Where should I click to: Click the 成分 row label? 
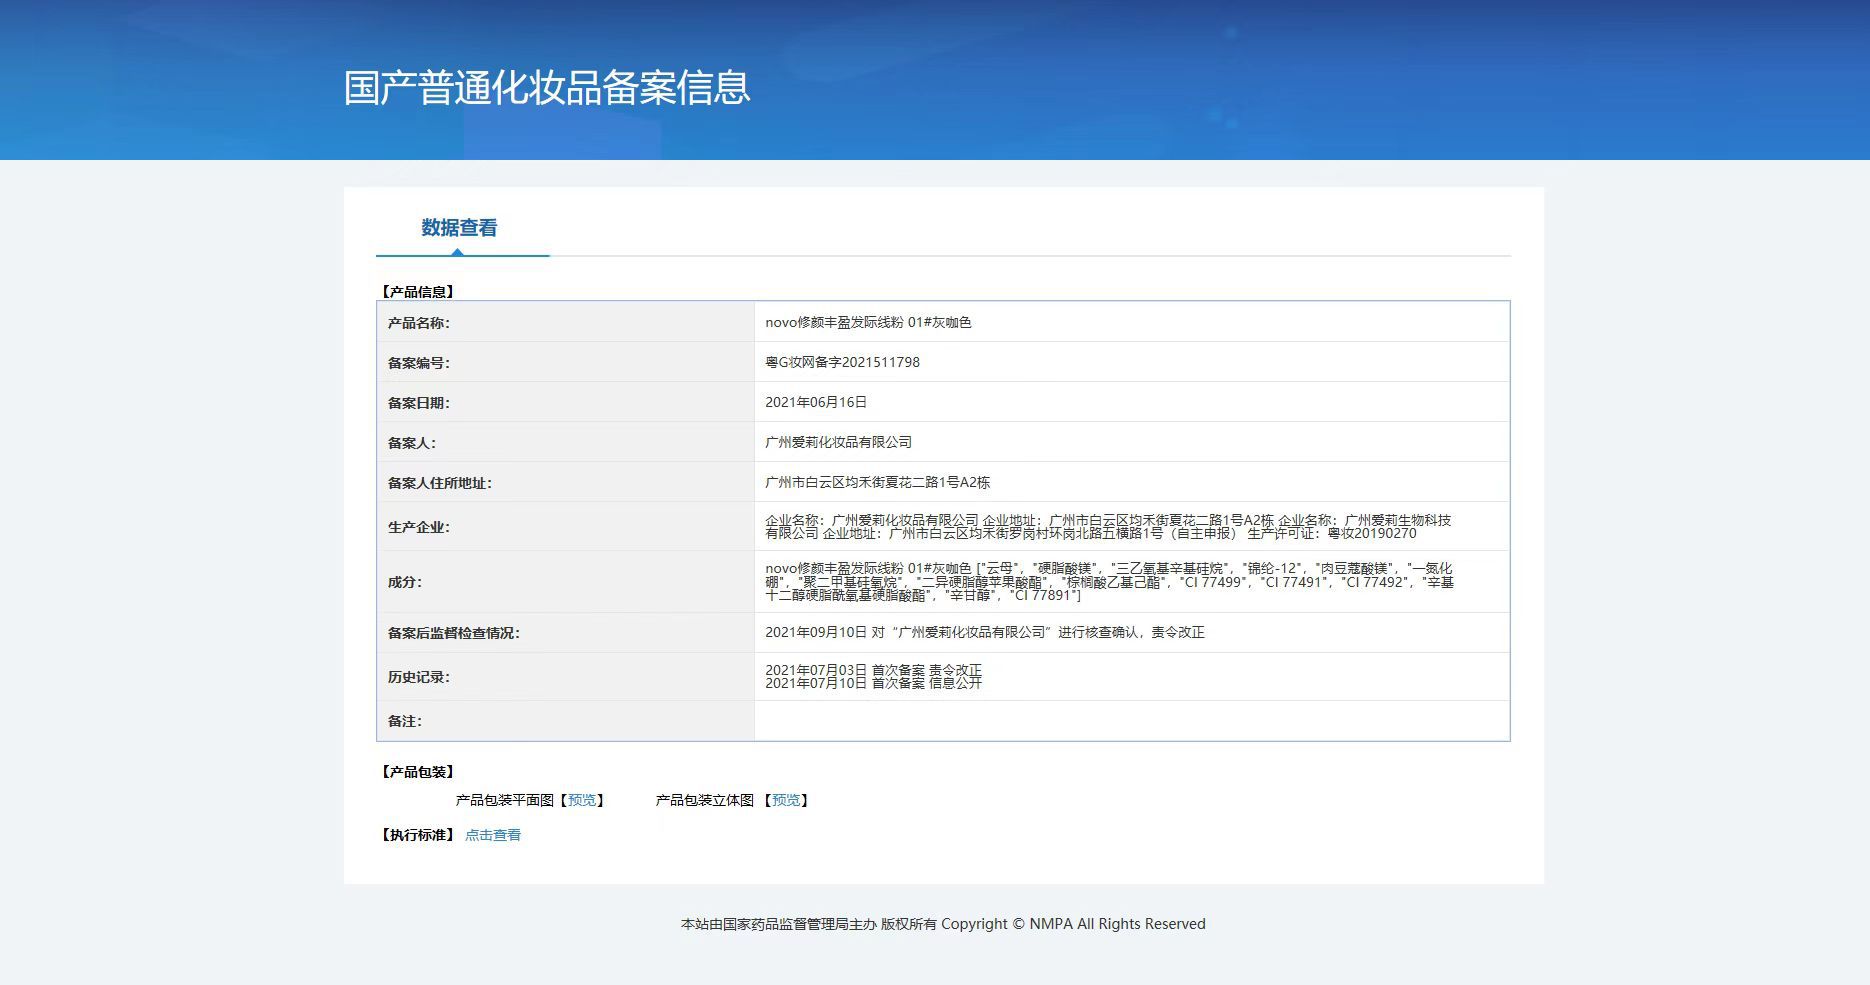(405, 582)
